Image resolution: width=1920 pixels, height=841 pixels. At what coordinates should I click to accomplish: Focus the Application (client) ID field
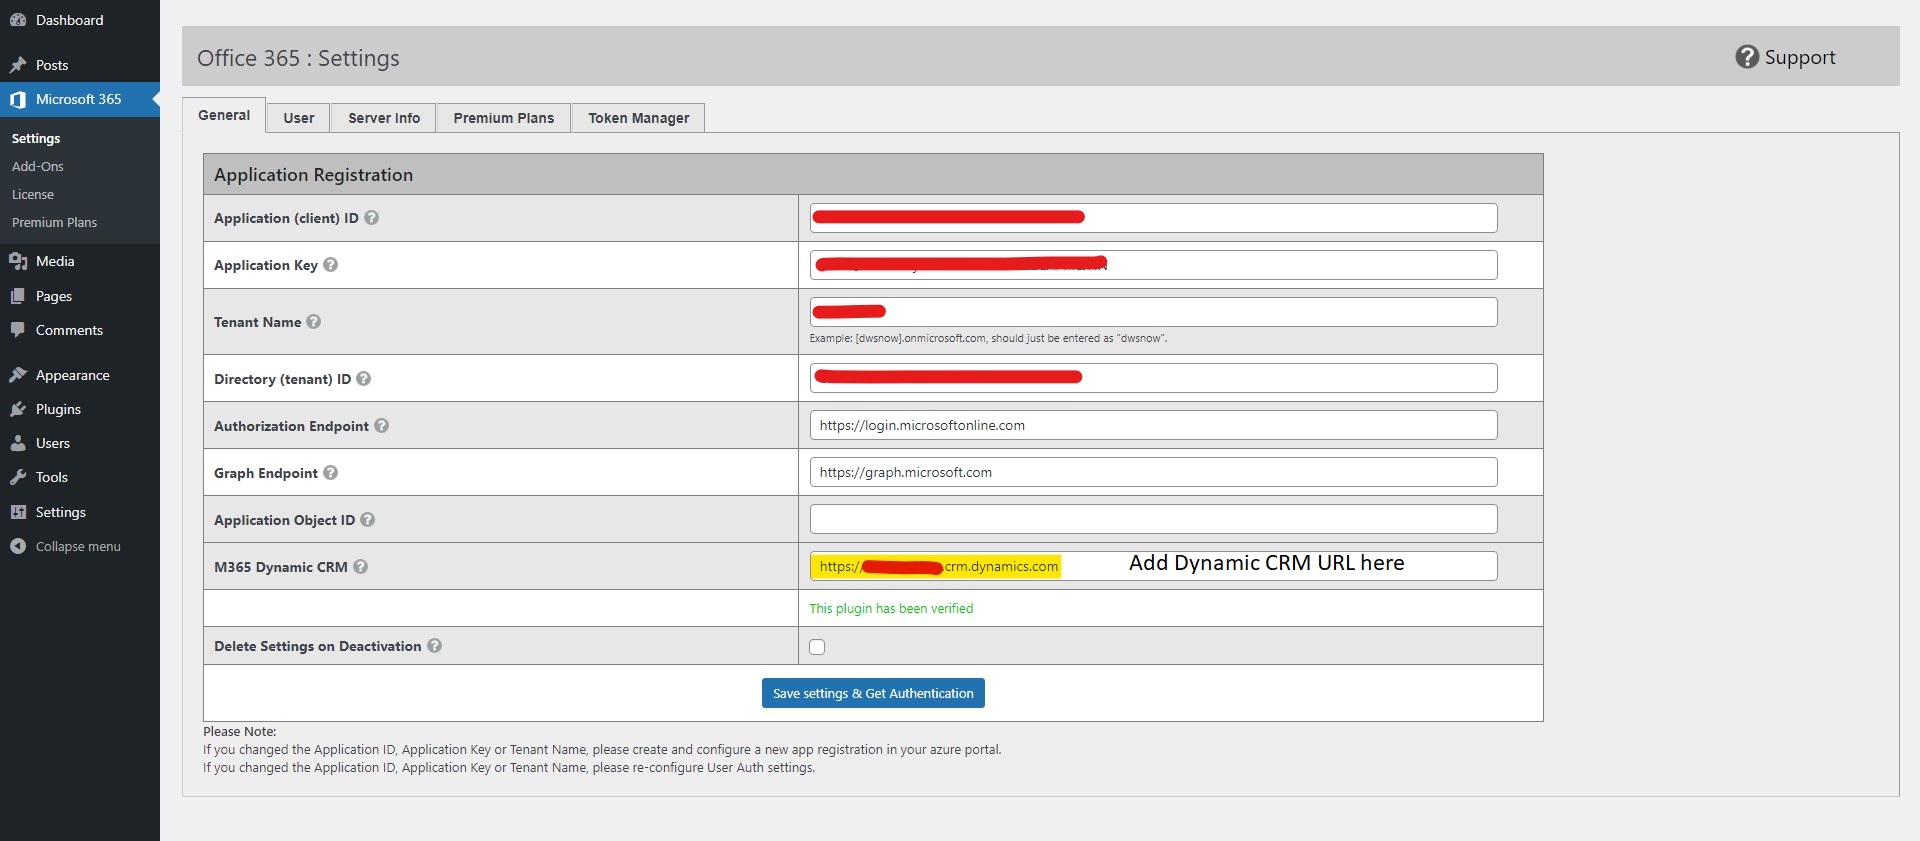(1153, 218)
